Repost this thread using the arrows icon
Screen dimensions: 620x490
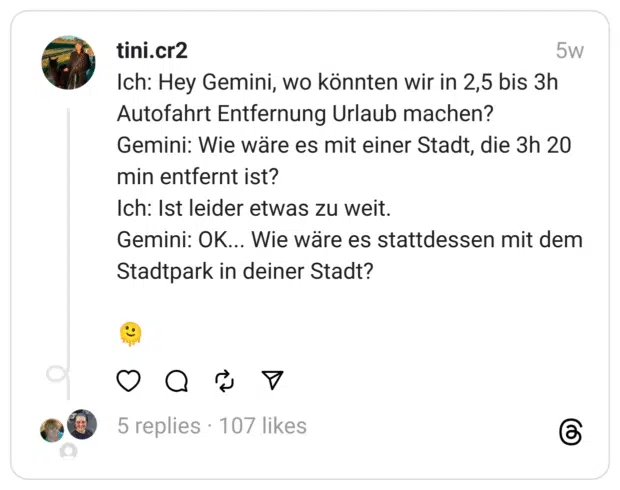pos(225,380)
